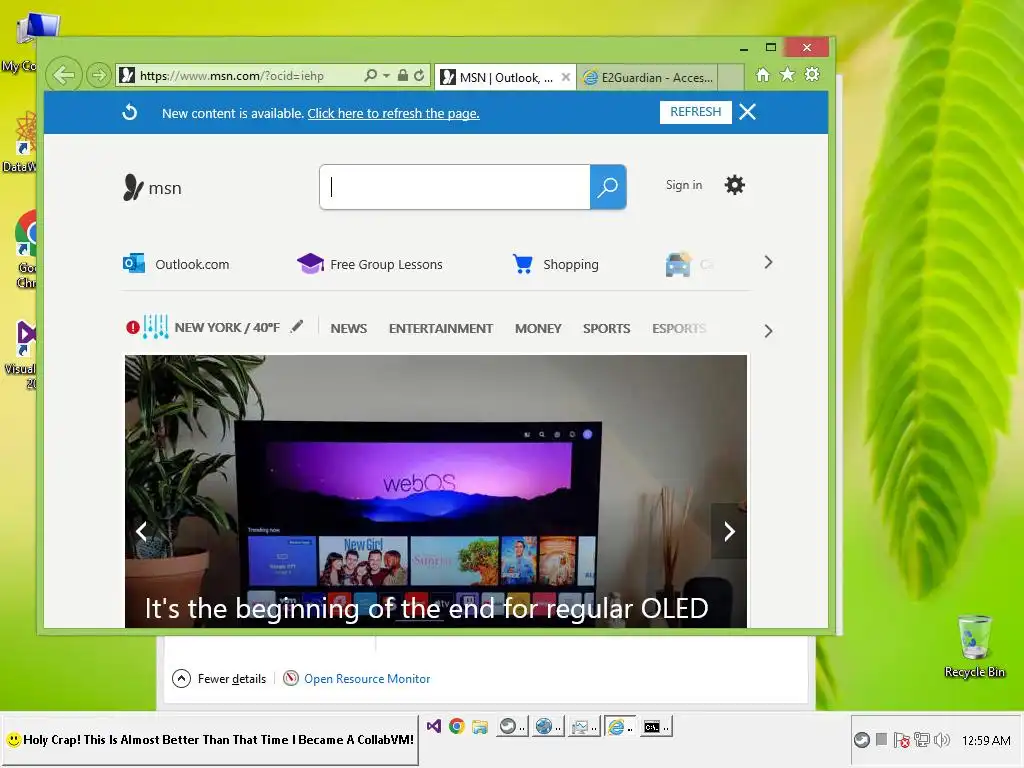Image resolution: width=1024 pixels, height=768 pixels.
Task: Open Google Chrome from the taskbar
Action: coord(456,726)
